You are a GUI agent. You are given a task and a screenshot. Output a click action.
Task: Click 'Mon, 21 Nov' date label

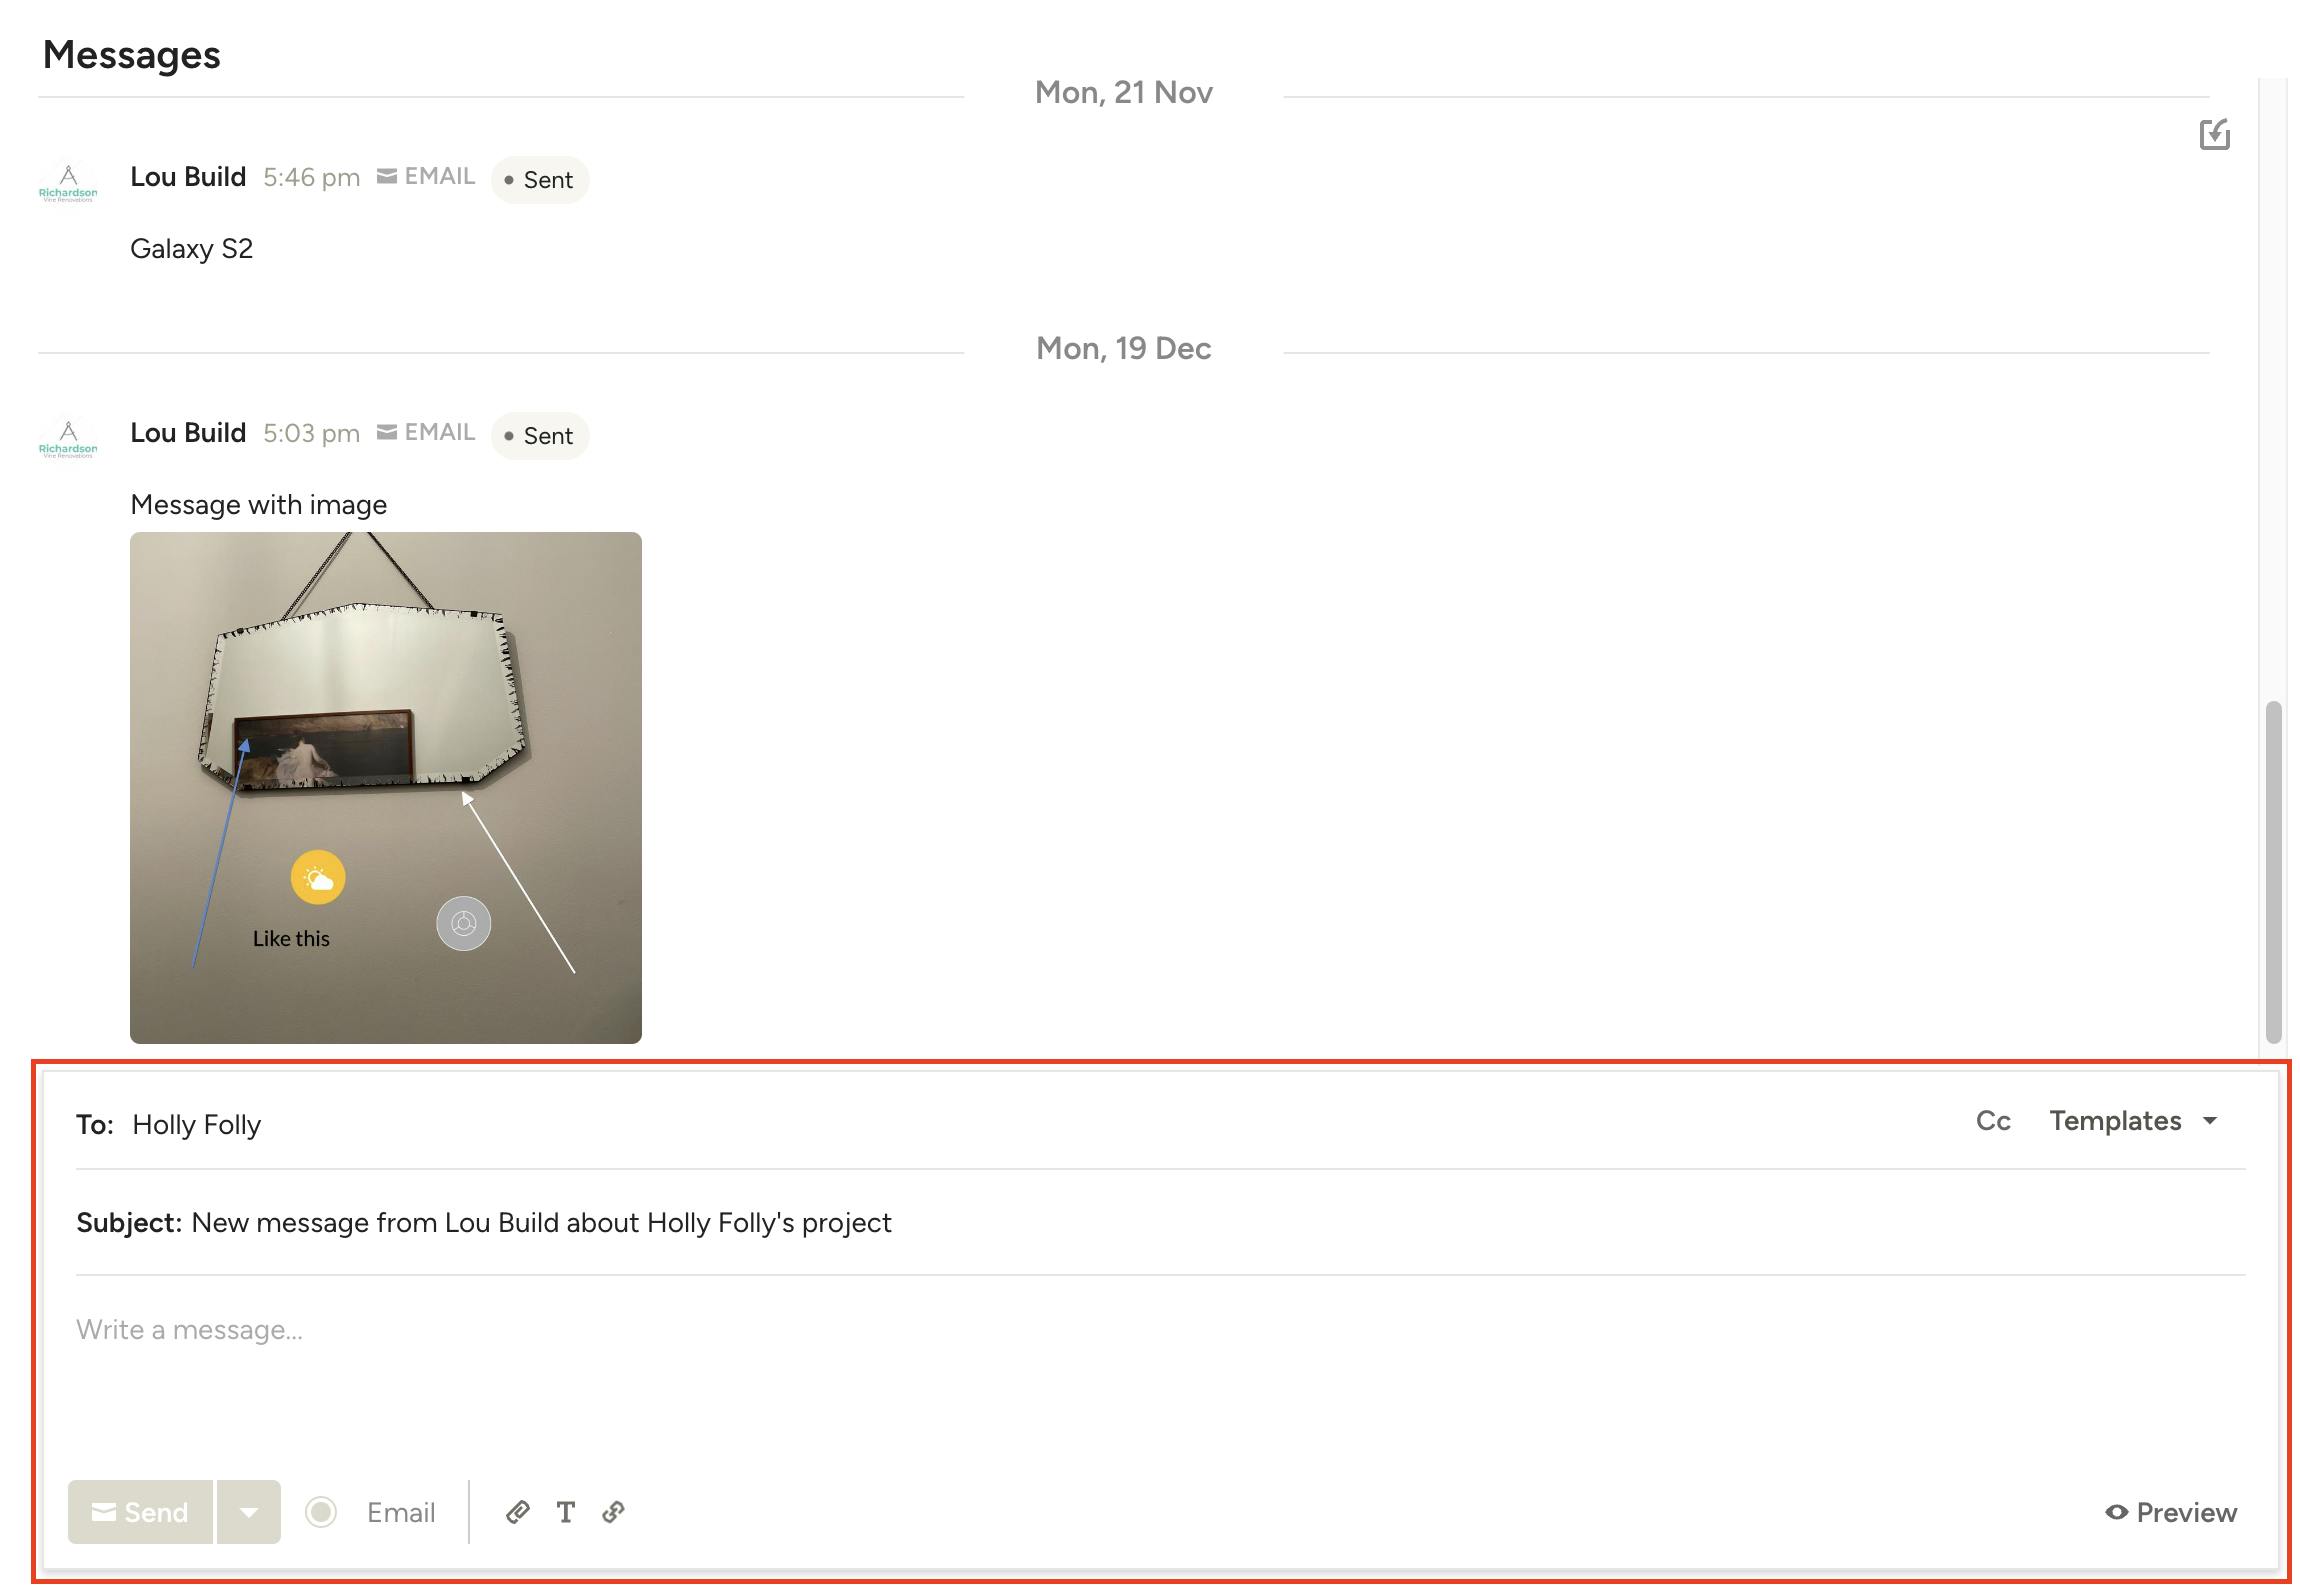tap(1123, 92)
